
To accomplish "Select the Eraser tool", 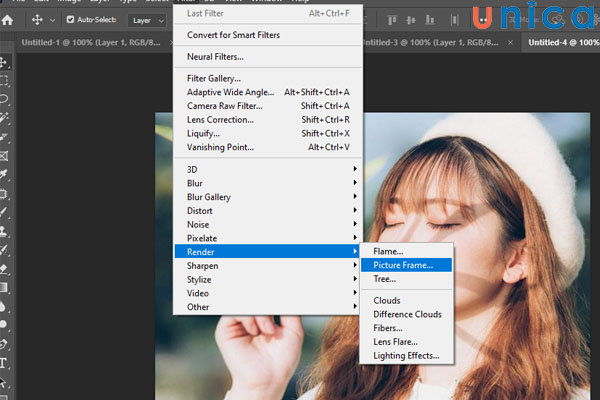I will 5,268.
